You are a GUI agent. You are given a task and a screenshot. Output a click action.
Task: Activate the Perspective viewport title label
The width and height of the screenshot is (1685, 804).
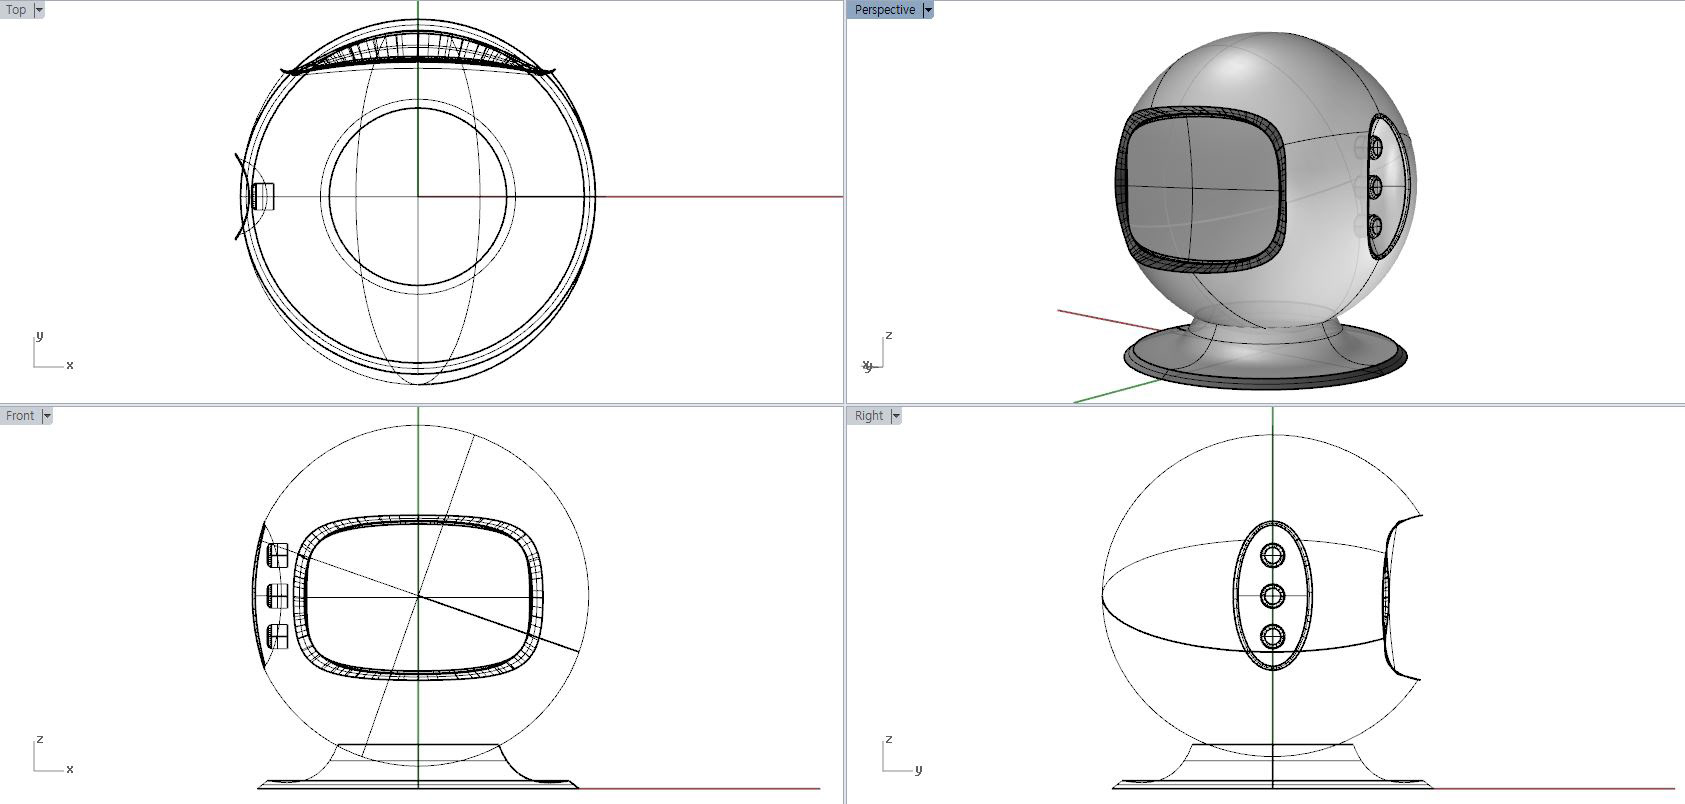coord(885,9)
